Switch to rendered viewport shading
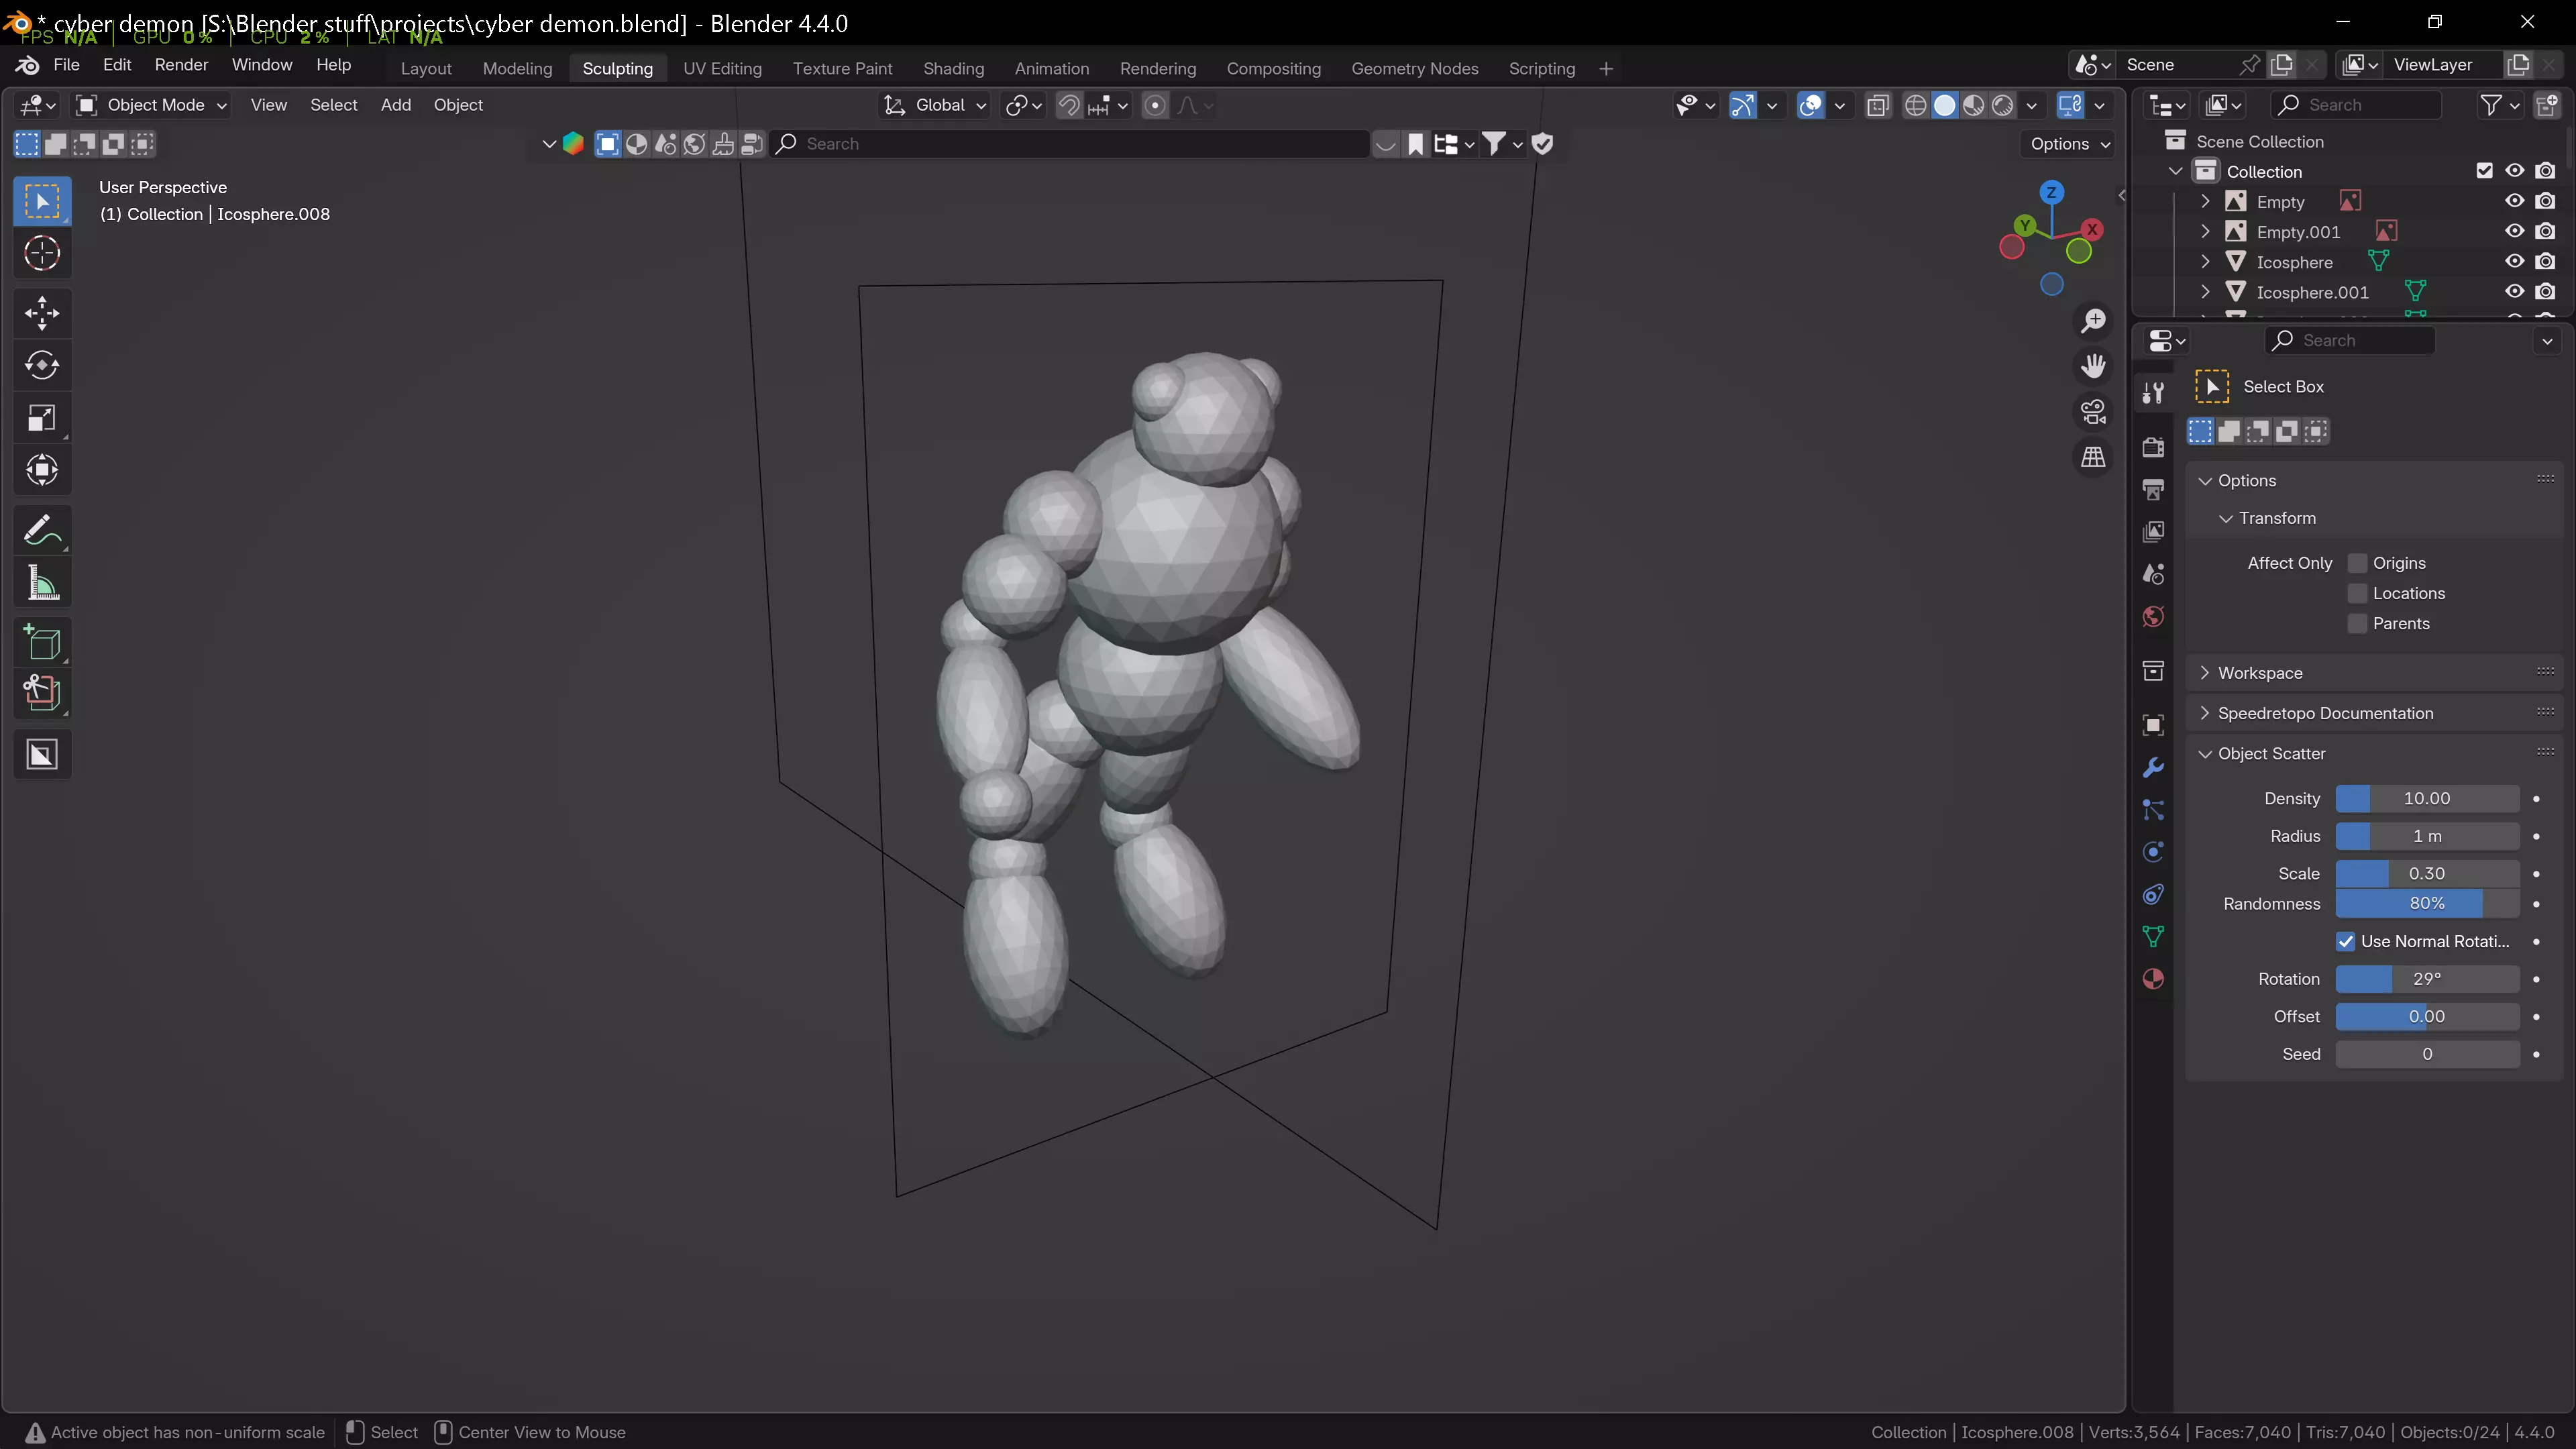Screen dimensions: 2576x1449 pos(2002,105)
